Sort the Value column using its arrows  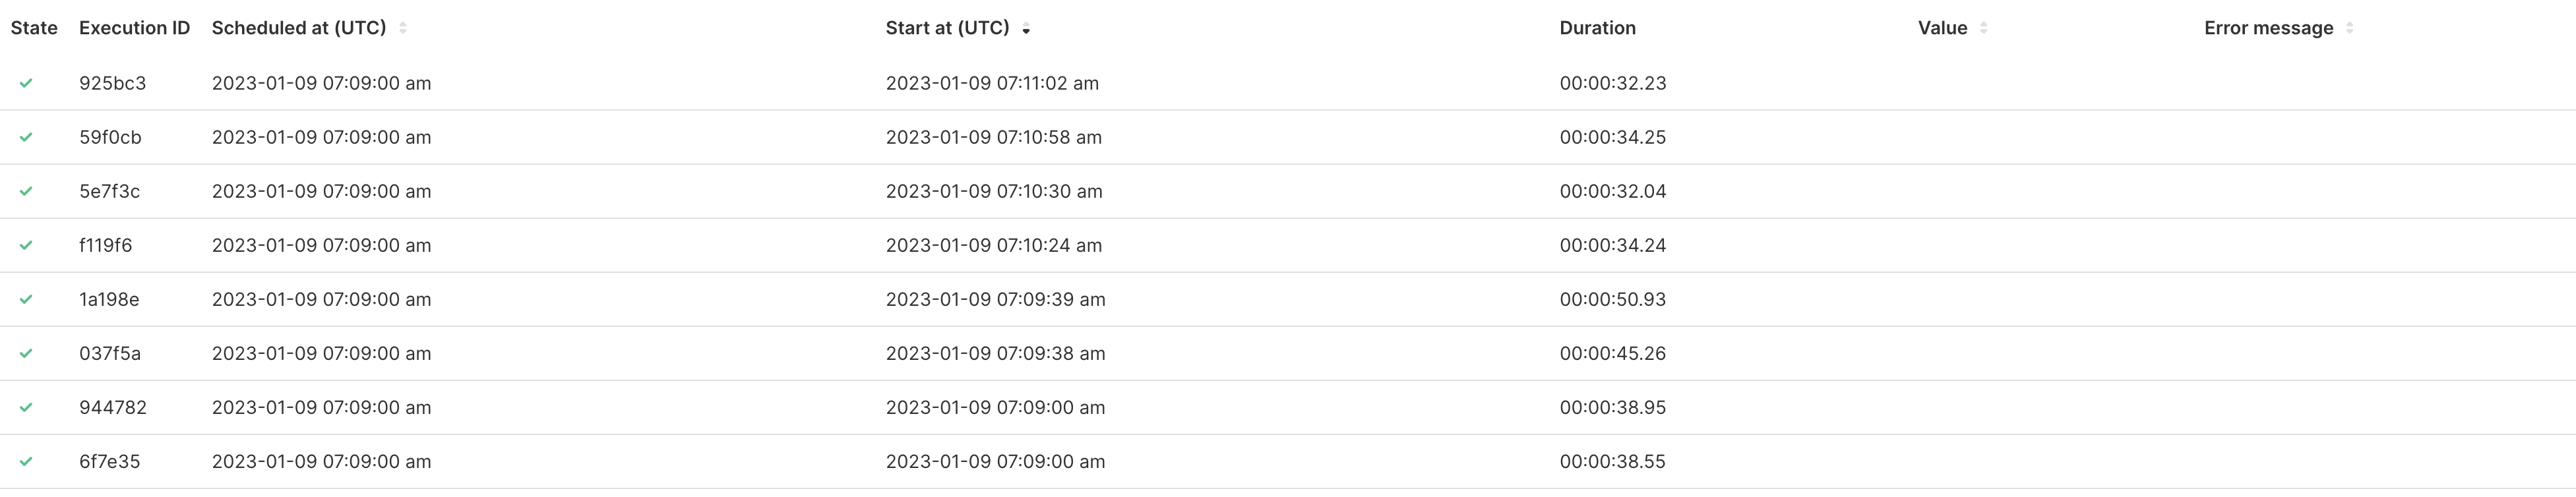point(1983,28)
